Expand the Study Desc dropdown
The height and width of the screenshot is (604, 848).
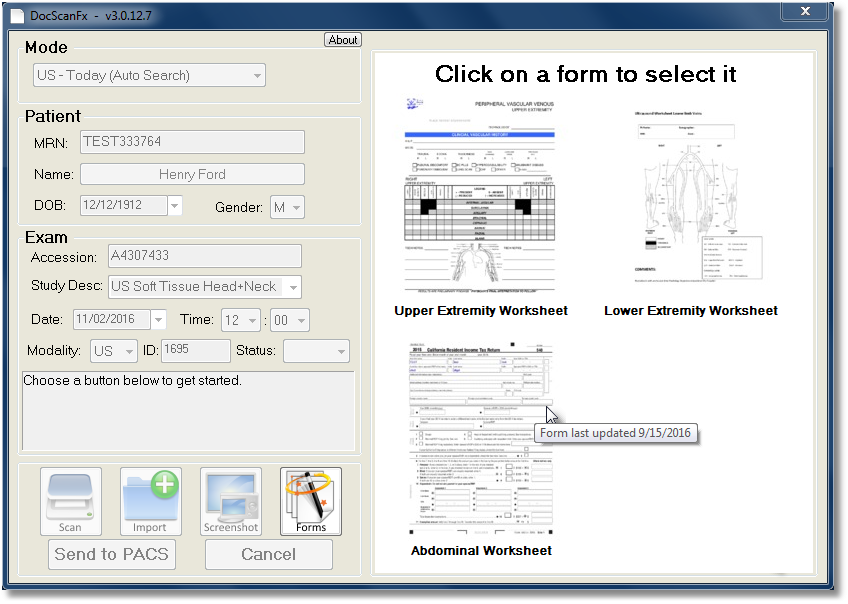point(293,287)
